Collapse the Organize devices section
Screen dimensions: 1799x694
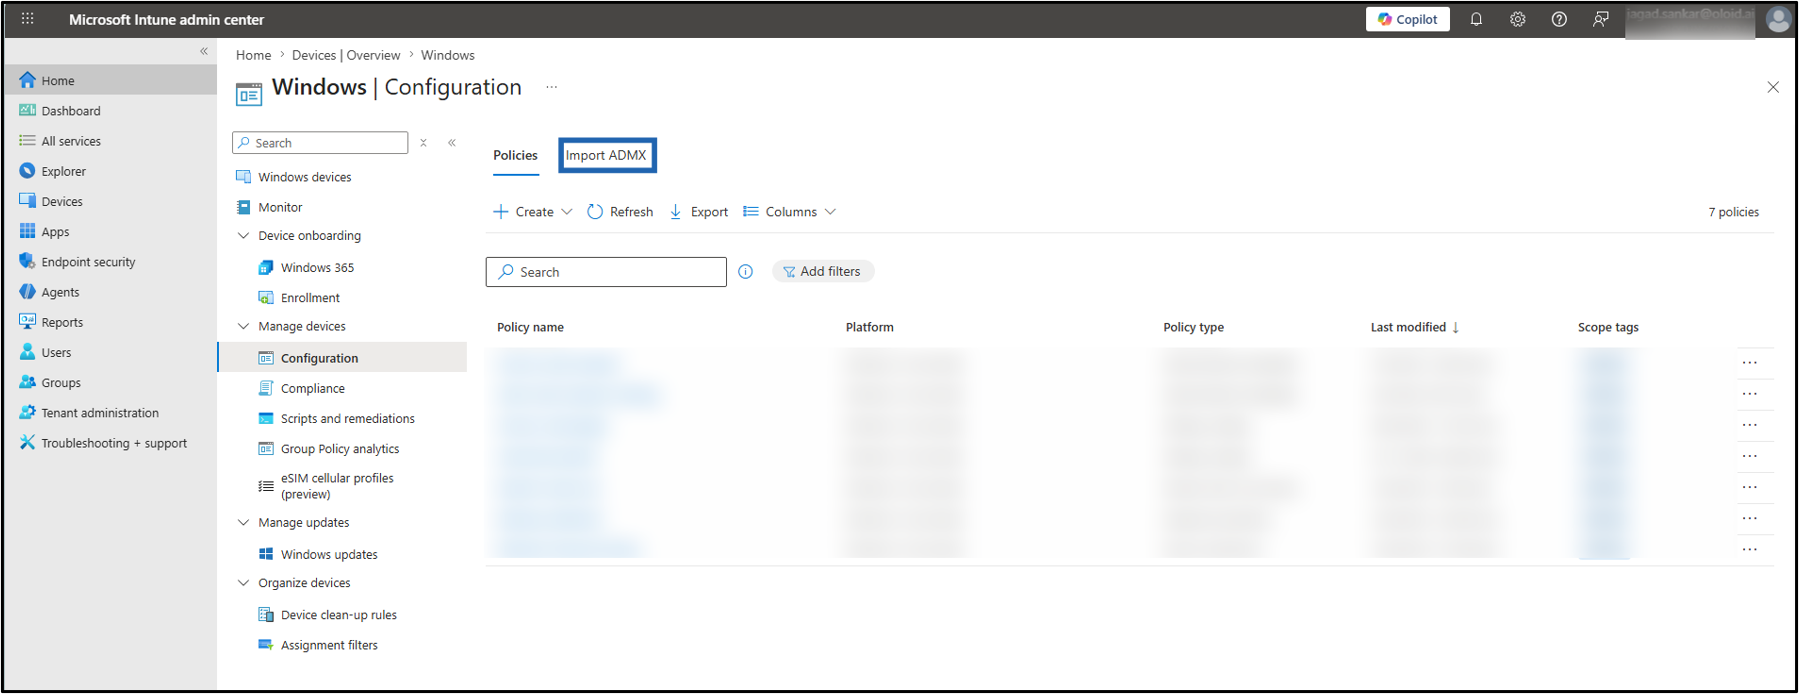[243, 583]
